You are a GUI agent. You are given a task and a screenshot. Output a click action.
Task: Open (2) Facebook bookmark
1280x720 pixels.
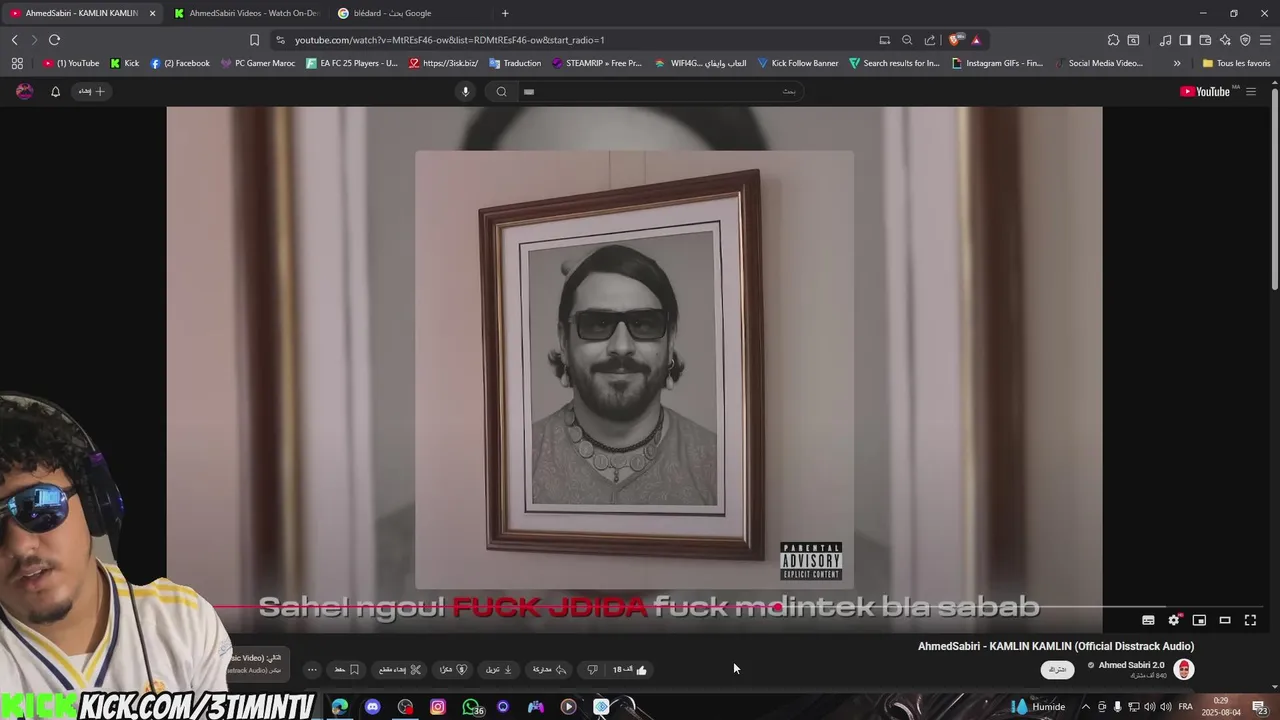point(180,63)
